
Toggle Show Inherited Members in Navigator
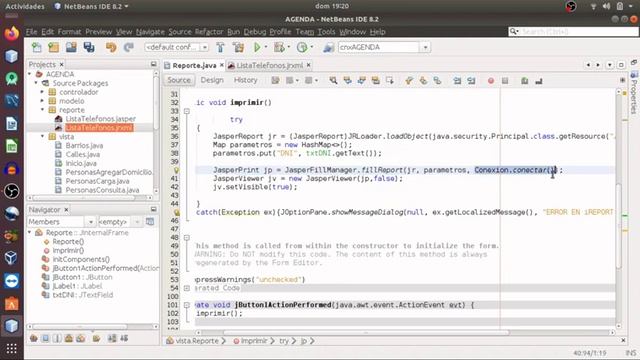coord(34,338)
